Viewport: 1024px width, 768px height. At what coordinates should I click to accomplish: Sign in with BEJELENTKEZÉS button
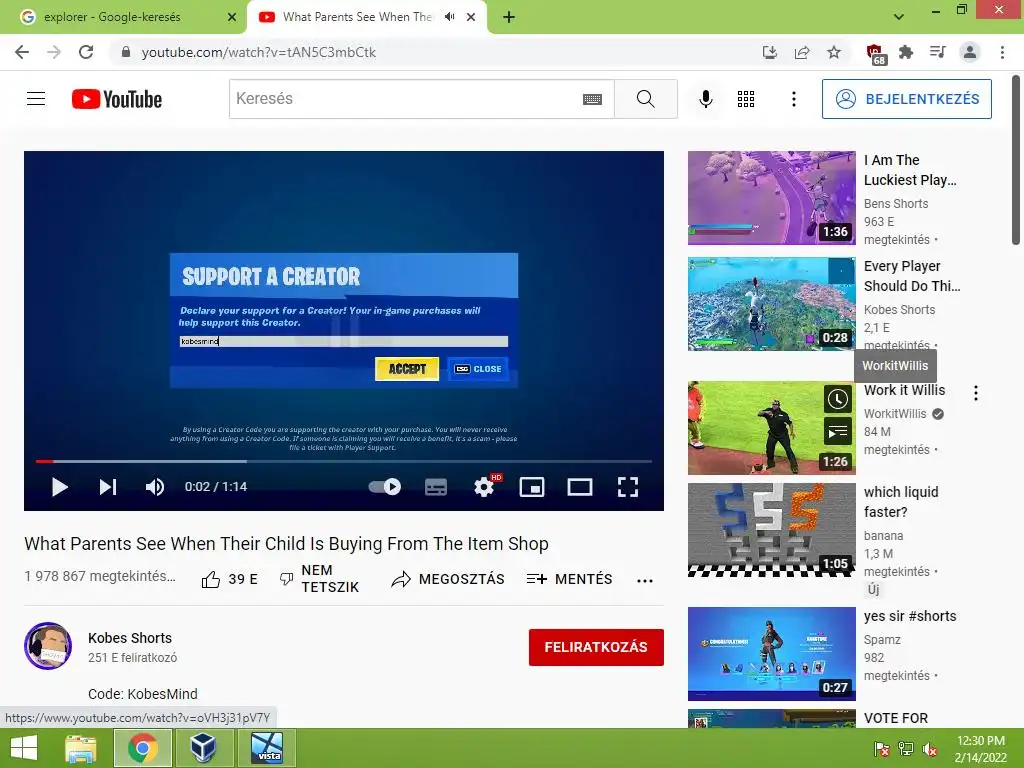coord(906,99)
